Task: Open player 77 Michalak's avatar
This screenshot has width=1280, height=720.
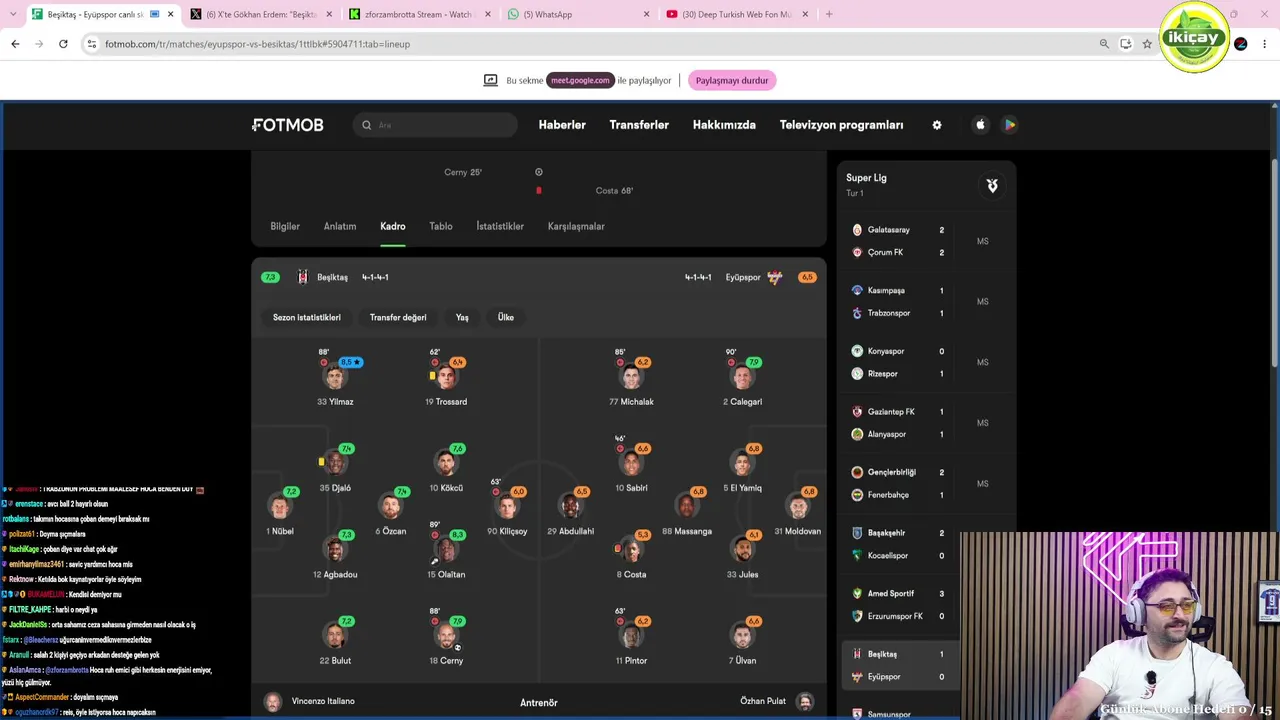Action: pos(631,377)
